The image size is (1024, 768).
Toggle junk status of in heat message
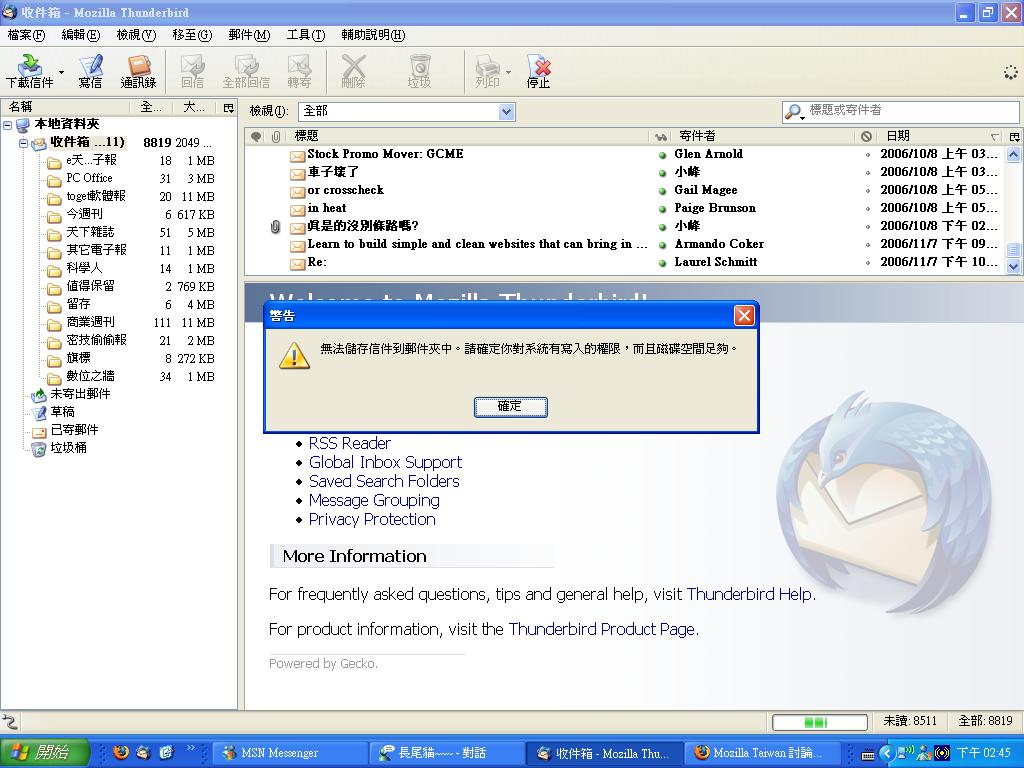click(867, 209)
